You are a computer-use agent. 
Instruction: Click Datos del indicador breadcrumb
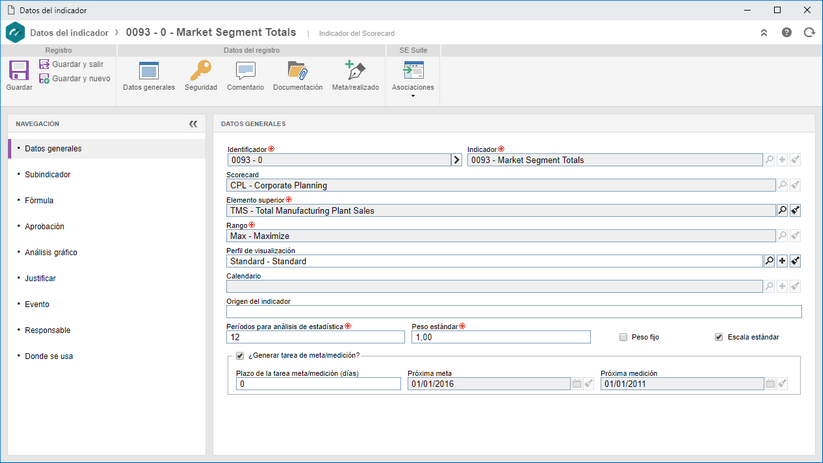[69, 33]
